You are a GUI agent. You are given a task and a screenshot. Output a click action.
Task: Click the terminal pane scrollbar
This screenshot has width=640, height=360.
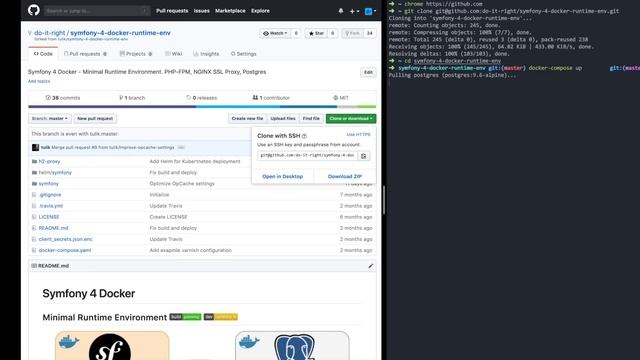tap(384, 200)
